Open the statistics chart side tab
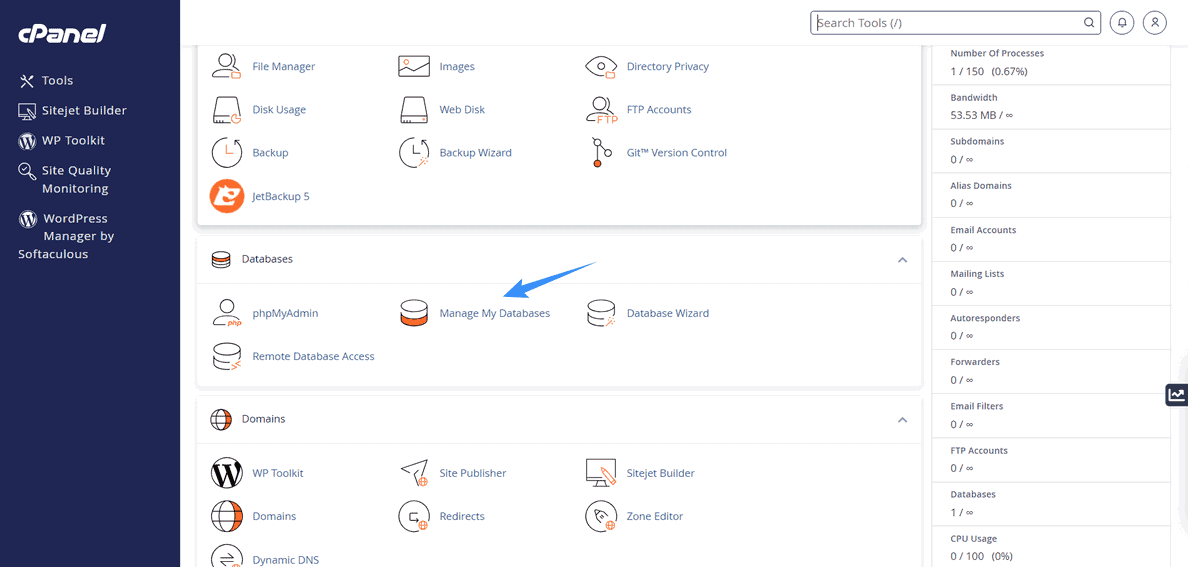This screenshot has height=567, width=1188. coord(1177,395)
